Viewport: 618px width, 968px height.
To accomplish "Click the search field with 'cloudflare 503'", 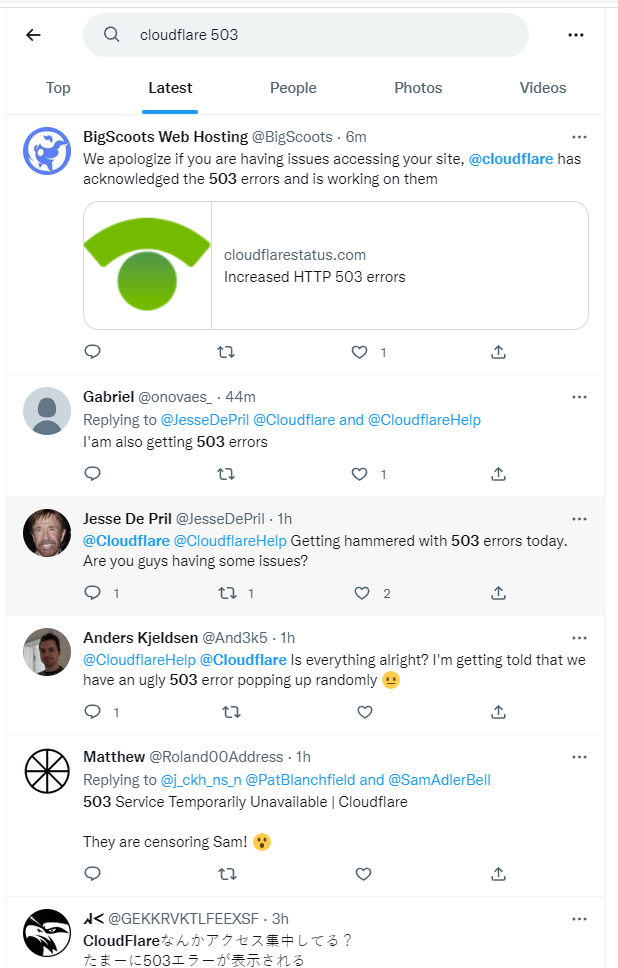I will [305, 35].
